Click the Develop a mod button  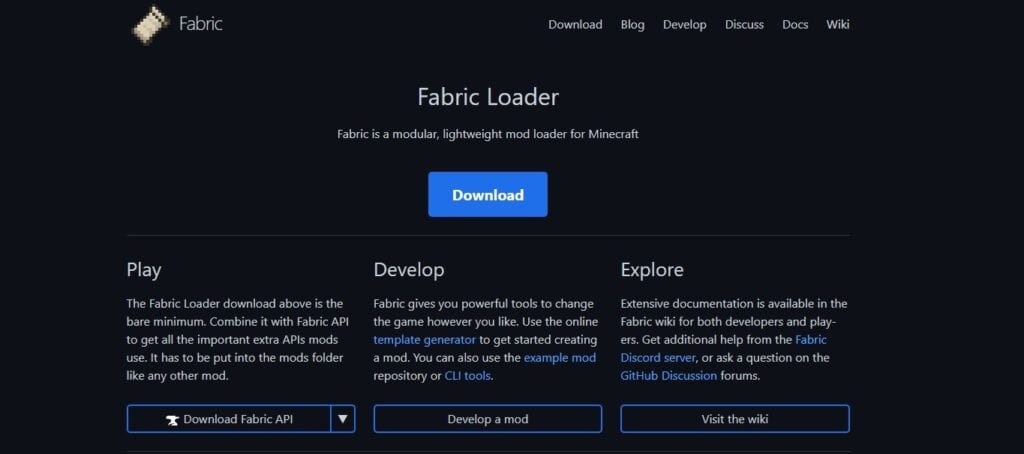pos(487,419)
